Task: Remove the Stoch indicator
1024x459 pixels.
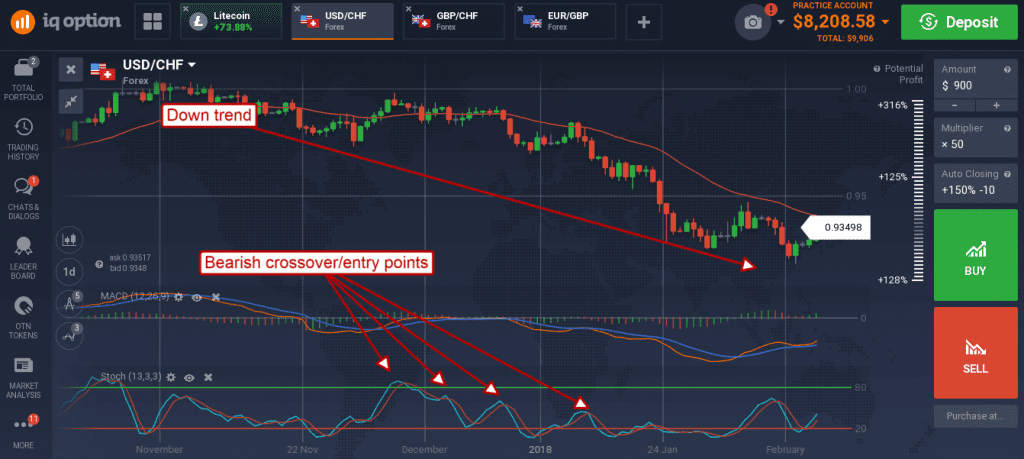Action: point(208,377)
